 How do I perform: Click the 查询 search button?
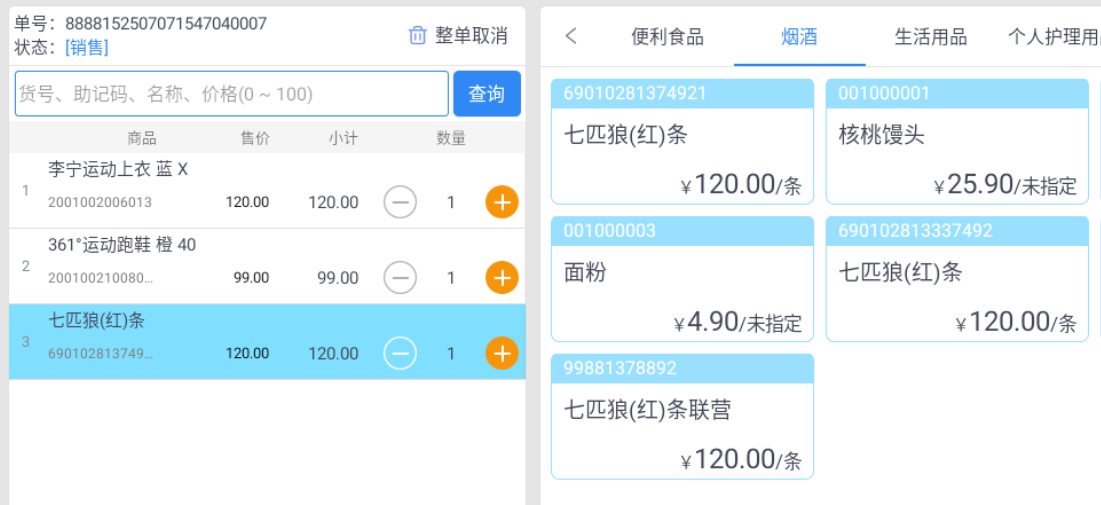[487, 93]
